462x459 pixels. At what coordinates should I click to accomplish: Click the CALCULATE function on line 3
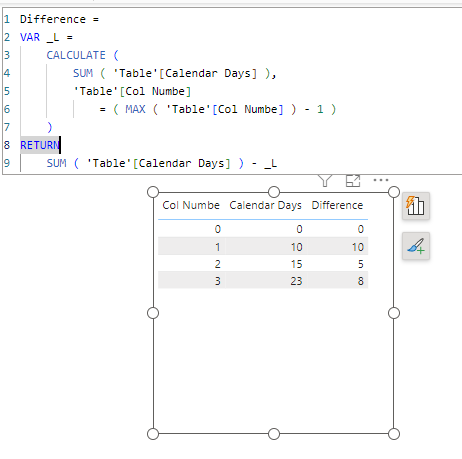(76, 55)
